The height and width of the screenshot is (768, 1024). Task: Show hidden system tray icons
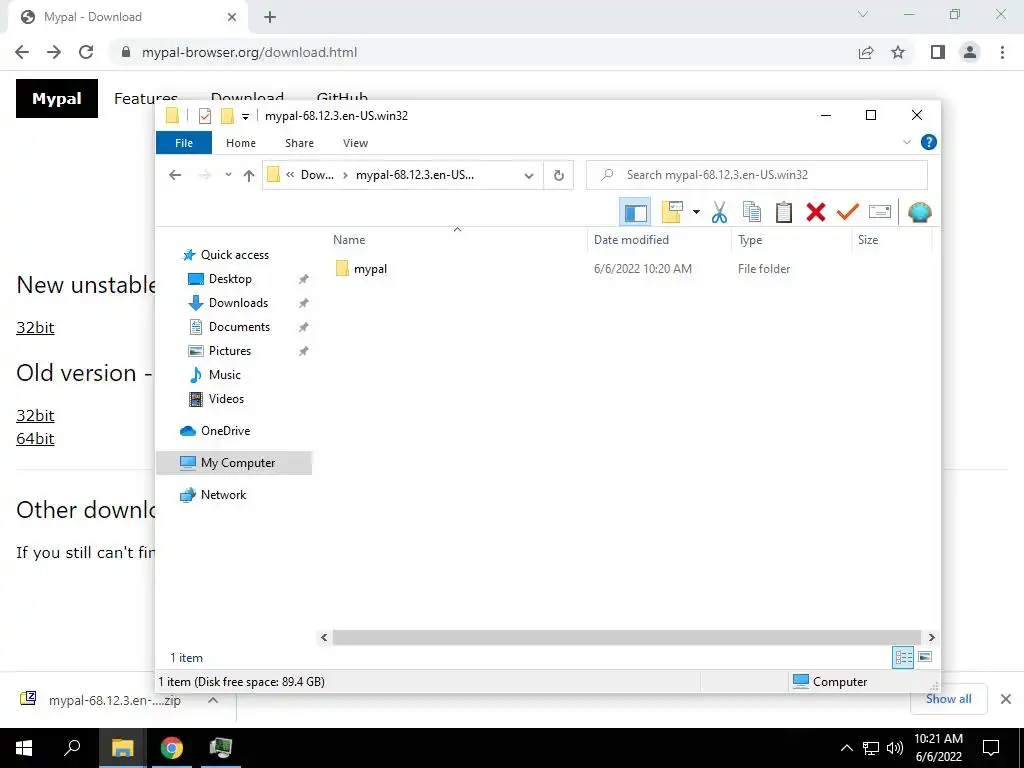pyautogui.click(x=846, y=748)
